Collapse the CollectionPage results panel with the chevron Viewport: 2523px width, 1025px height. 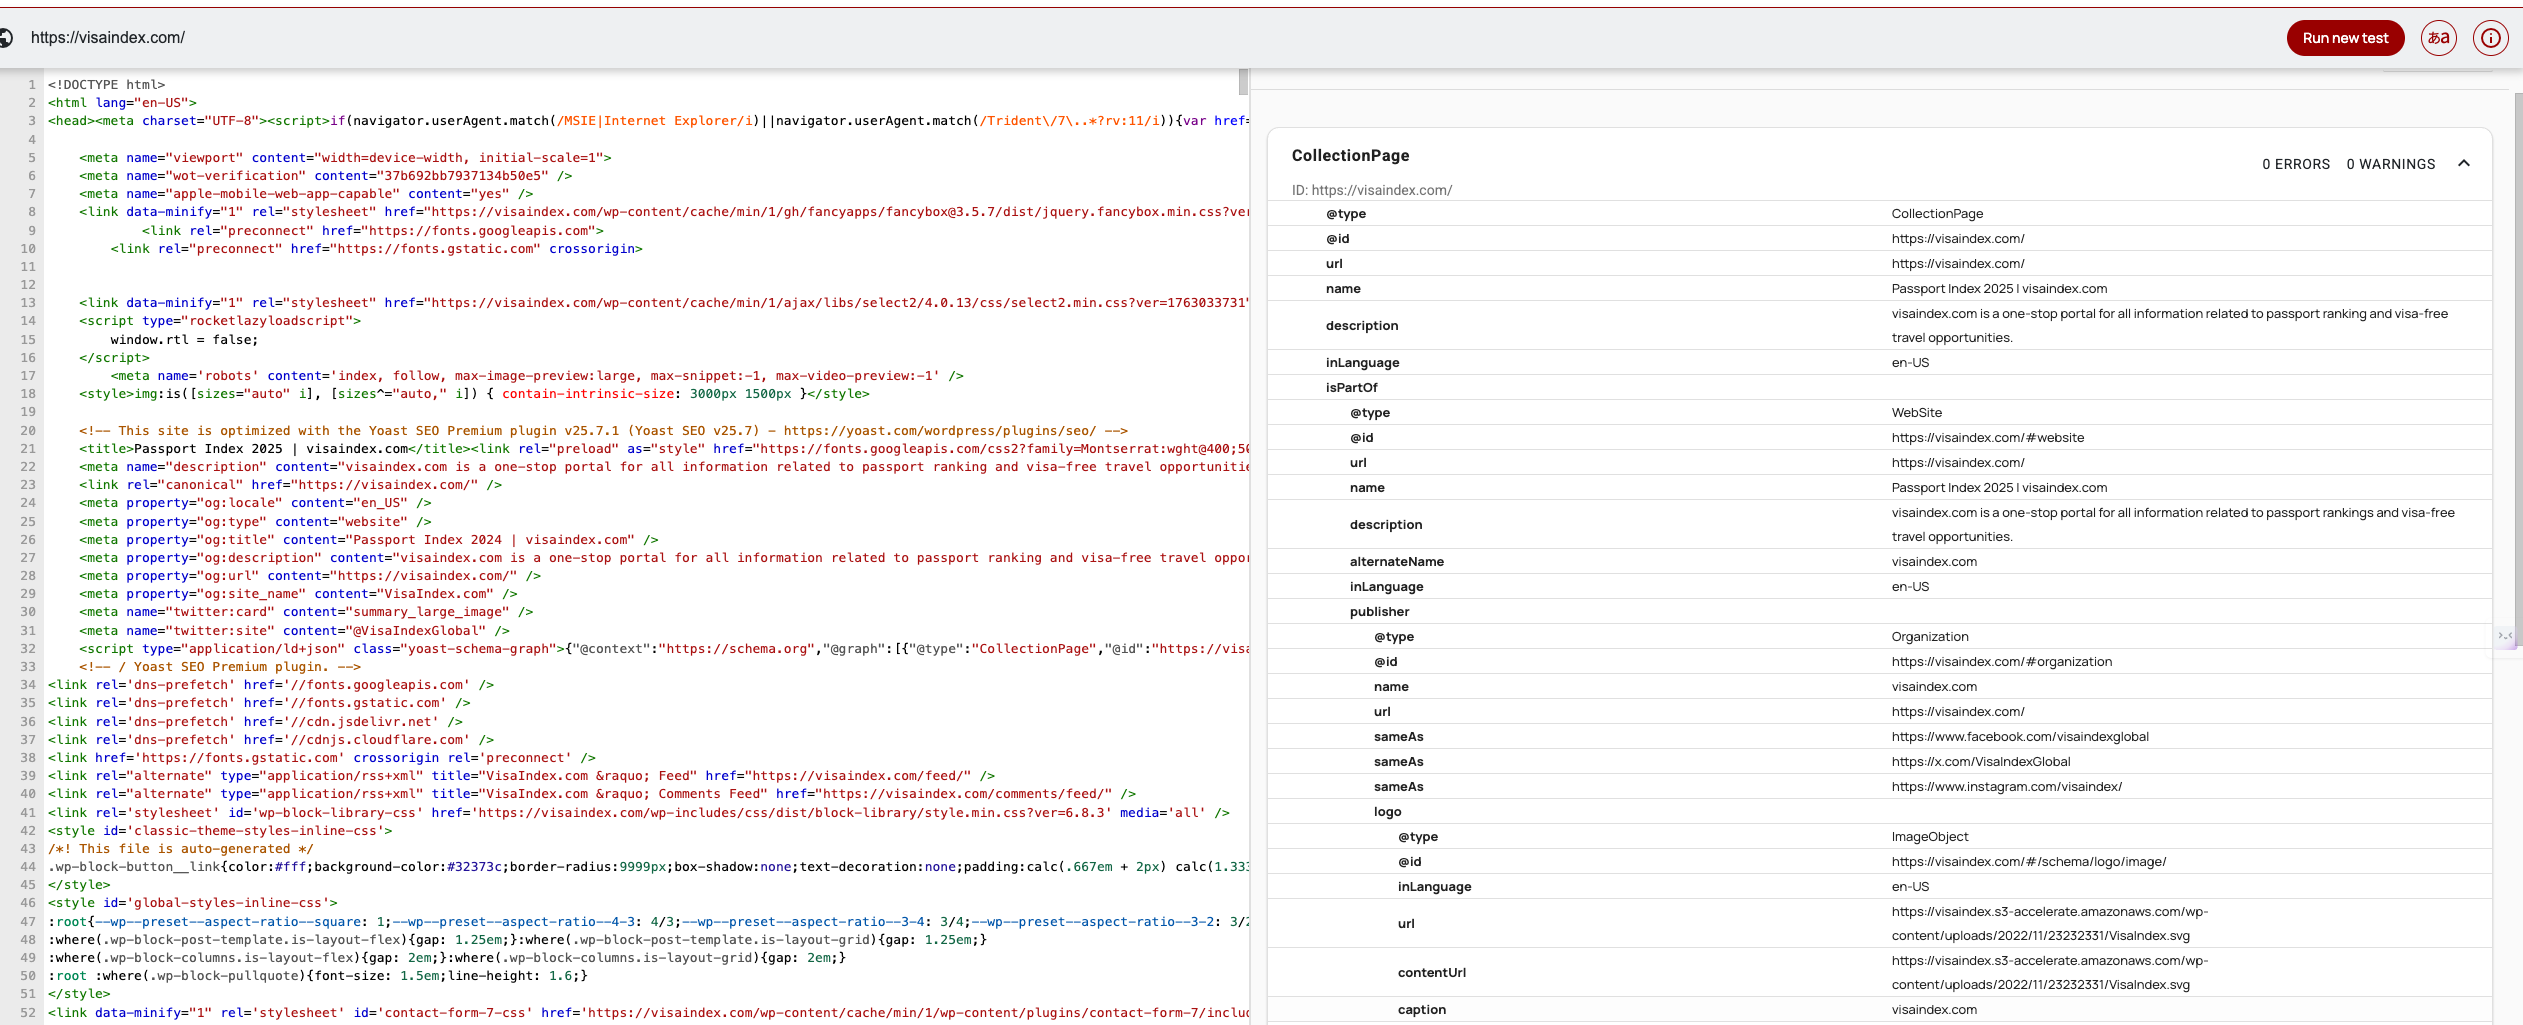(2464, 162)
